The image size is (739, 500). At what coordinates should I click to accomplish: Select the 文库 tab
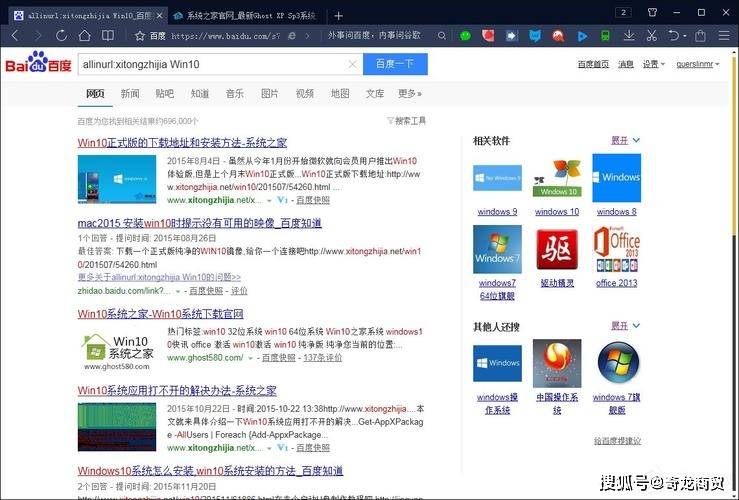pos(375,94)
